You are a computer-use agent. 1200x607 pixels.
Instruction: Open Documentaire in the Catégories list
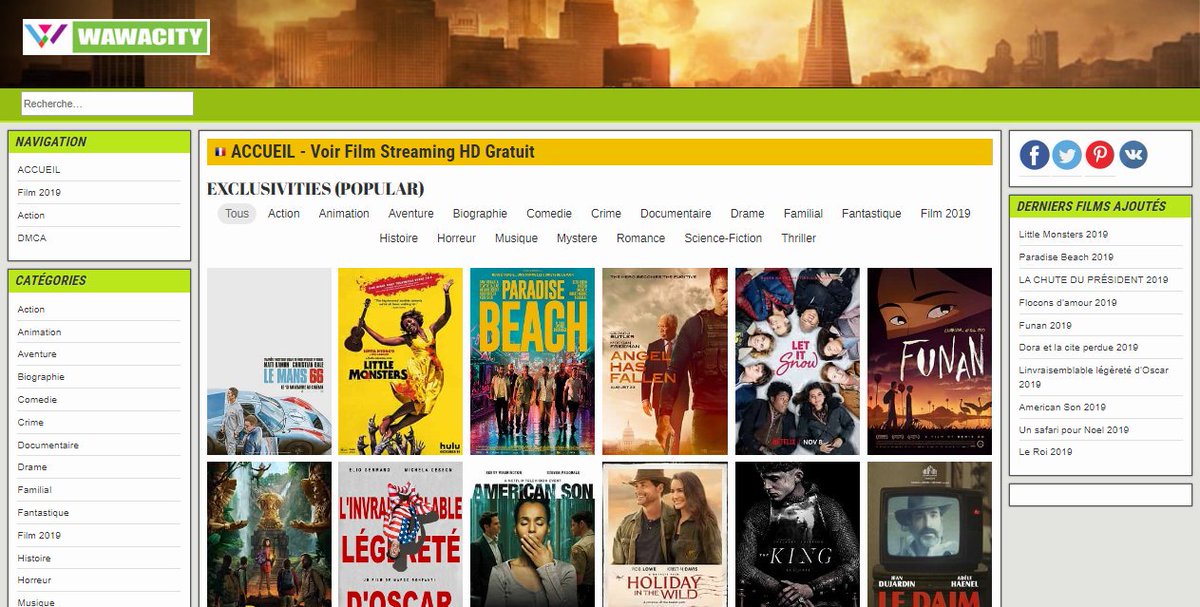pyautogui.click(x=48, y=445)
